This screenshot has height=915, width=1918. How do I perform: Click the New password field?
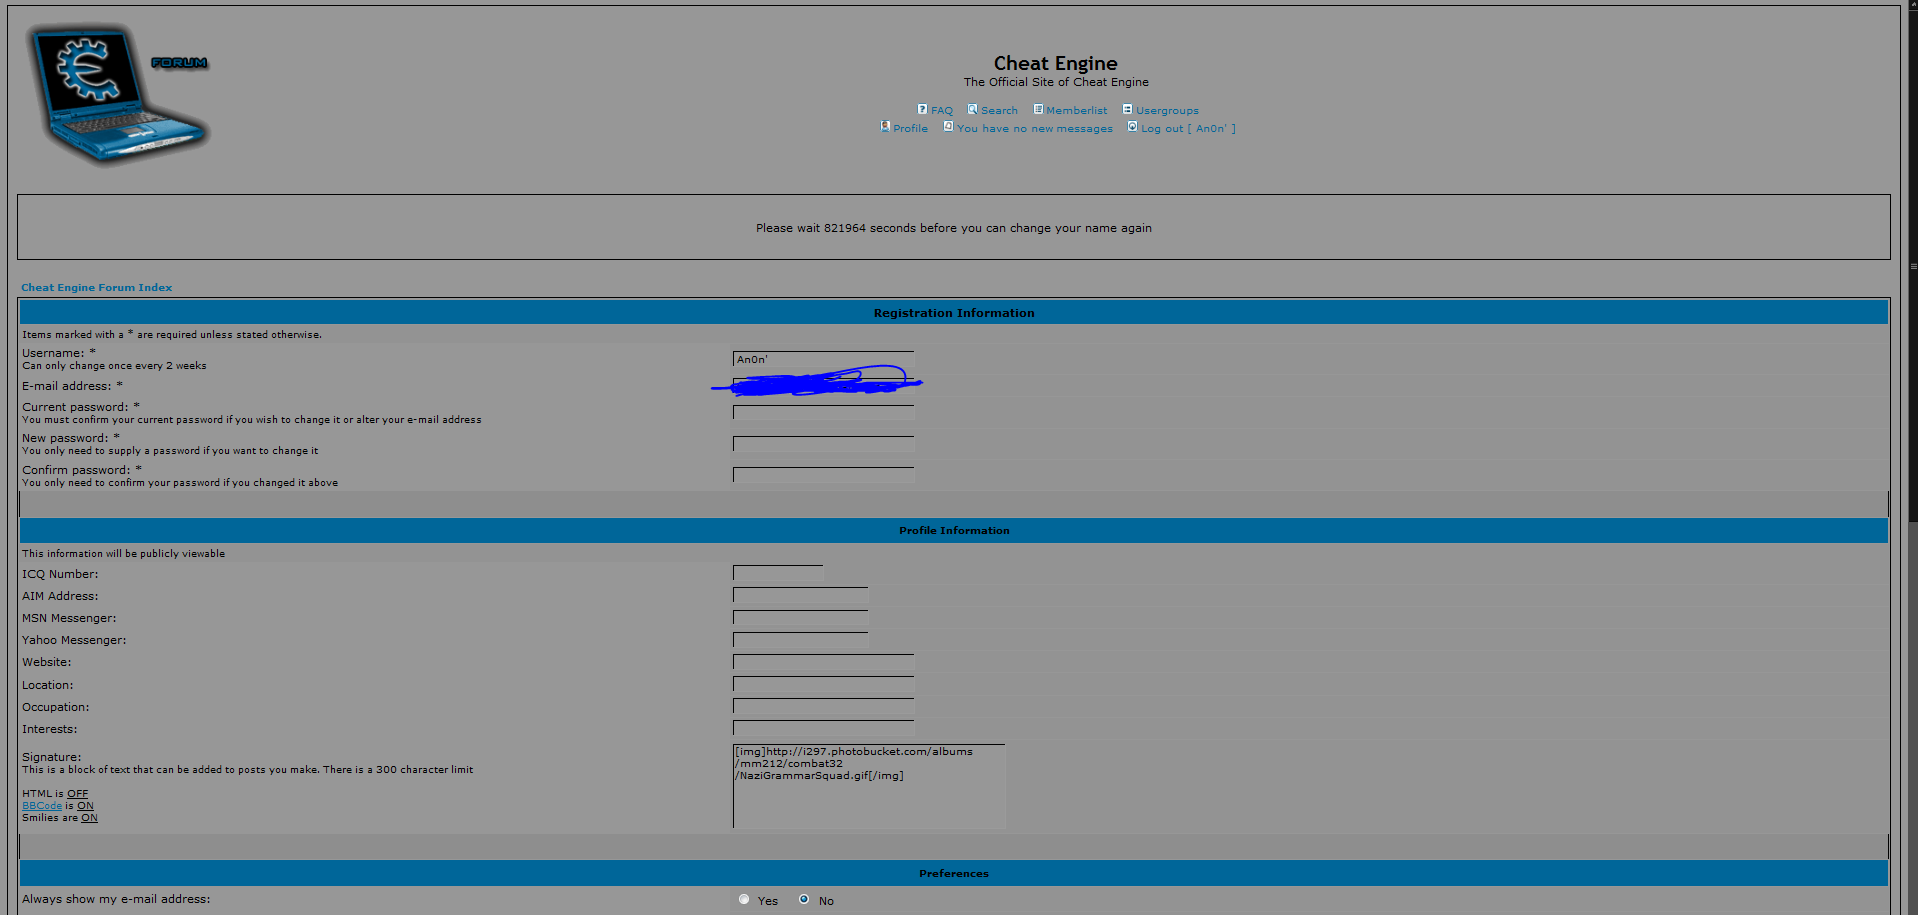[823, 444]
